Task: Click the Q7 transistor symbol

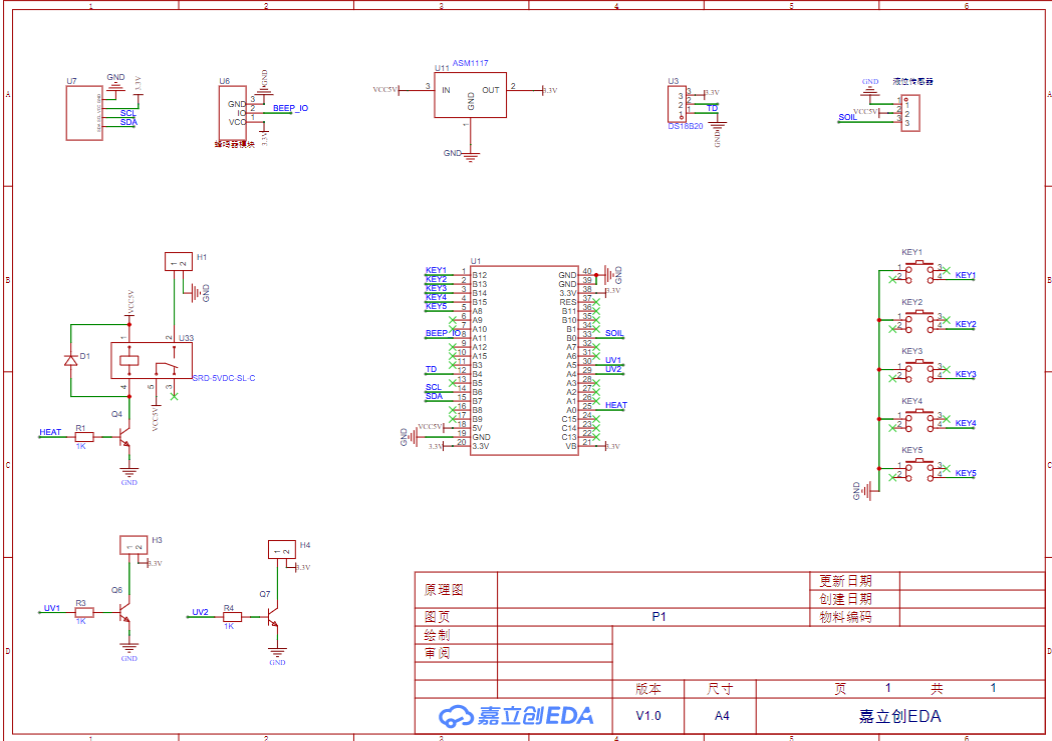Action: click(x=272, y=617)
